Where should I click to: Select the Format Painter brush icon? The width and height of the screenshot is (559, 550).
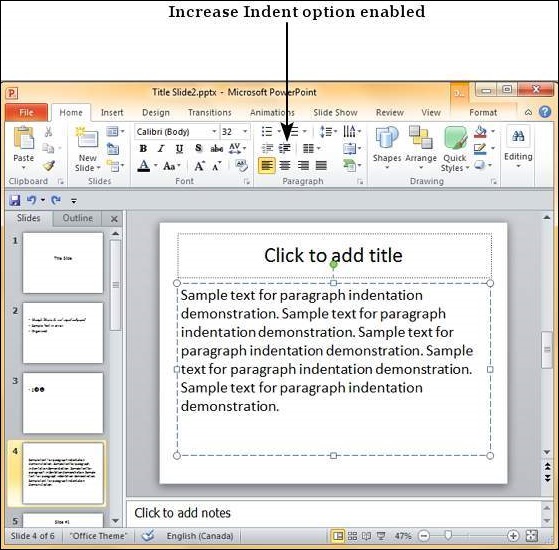pos(48,165)
